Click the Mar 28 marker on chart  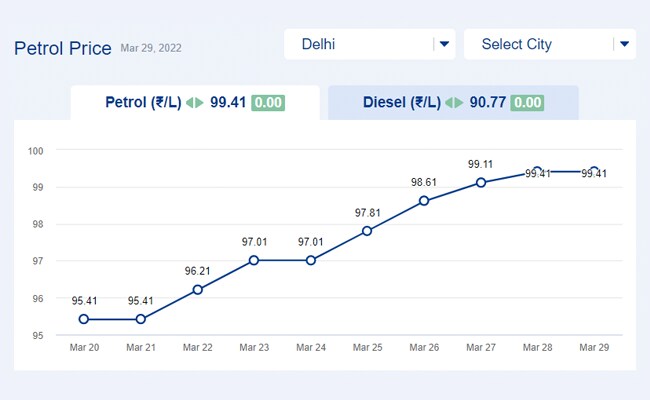[x=537, y=171]
